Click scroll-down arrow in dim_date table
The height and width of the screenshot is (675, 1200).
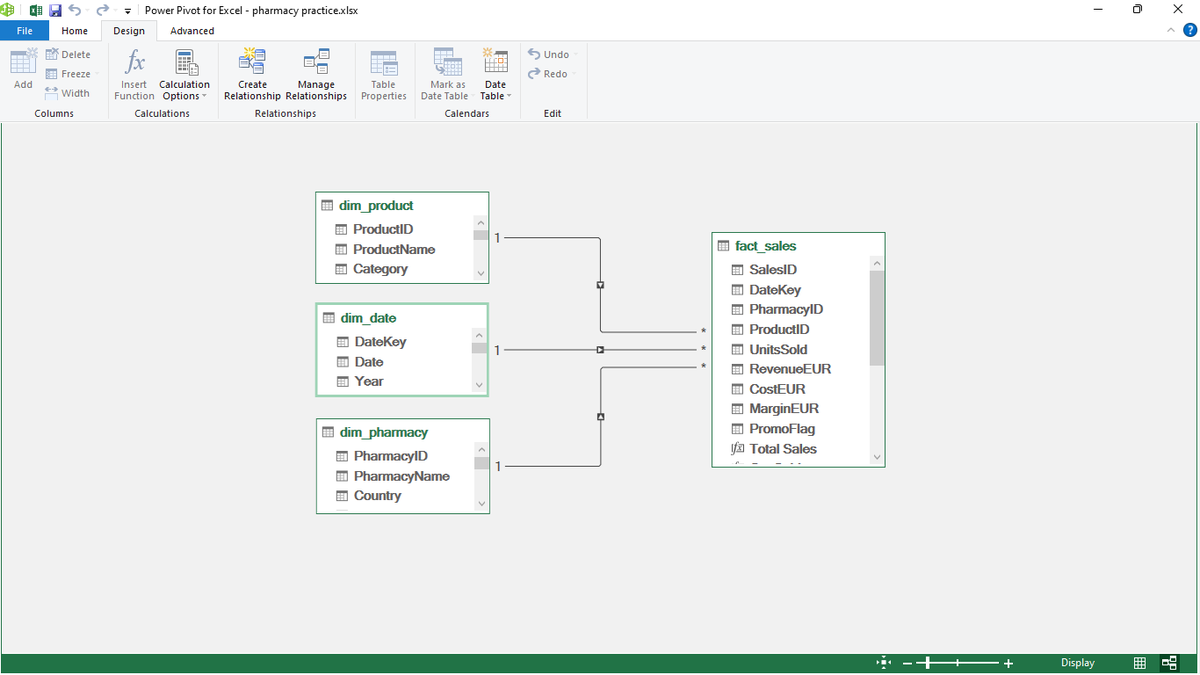pos(479,386)
